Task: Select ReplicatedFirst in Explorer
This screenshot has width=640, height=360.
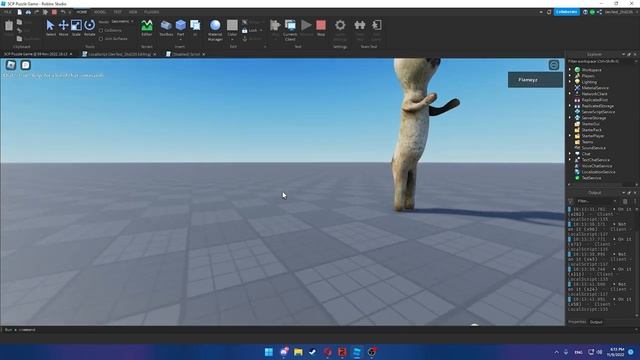Action: tap(594, 100)
